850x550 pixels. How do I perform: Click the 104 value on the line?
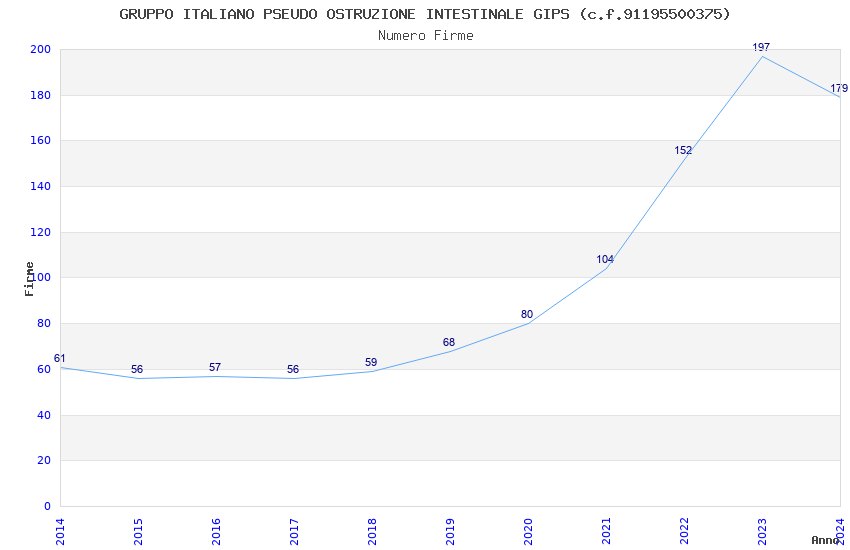(605, 260)
